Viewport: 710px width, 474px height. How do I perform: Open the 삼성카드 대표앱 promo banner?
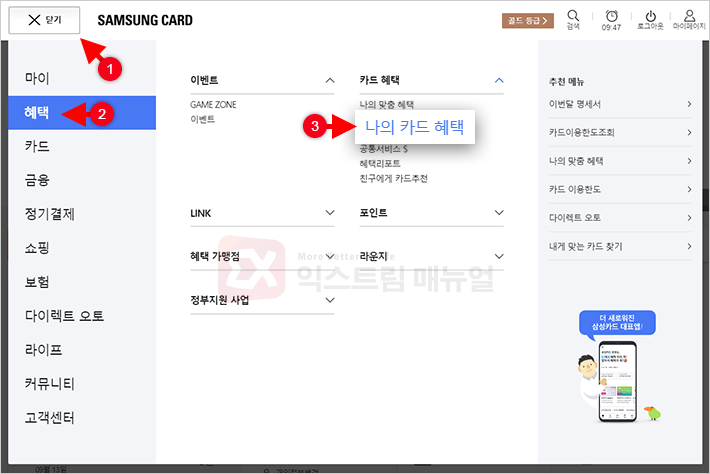[x=618, y=366]
